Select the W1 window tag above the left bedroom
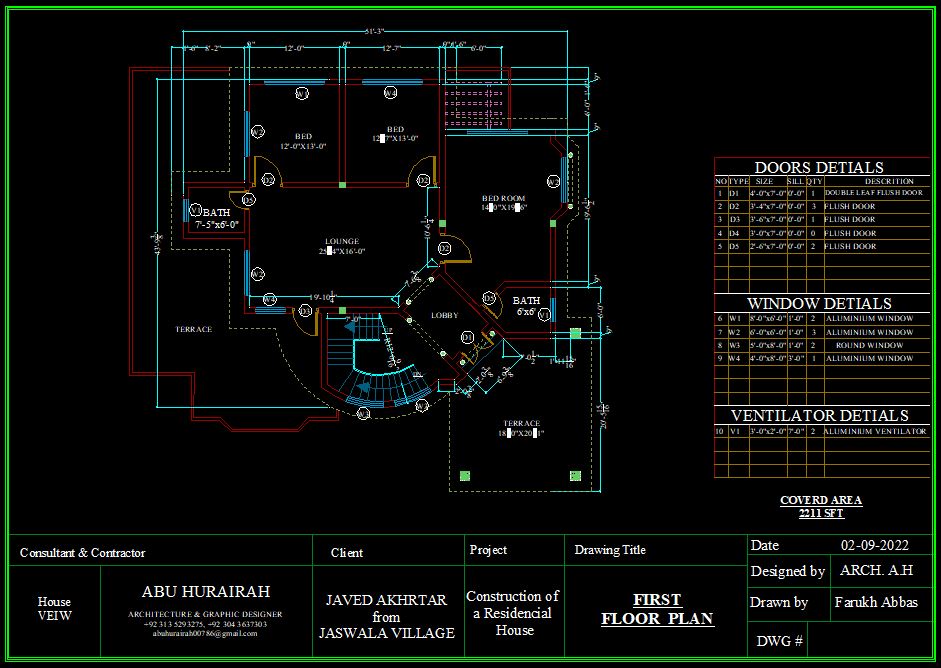941x668 pixels. tap(302, 94)
